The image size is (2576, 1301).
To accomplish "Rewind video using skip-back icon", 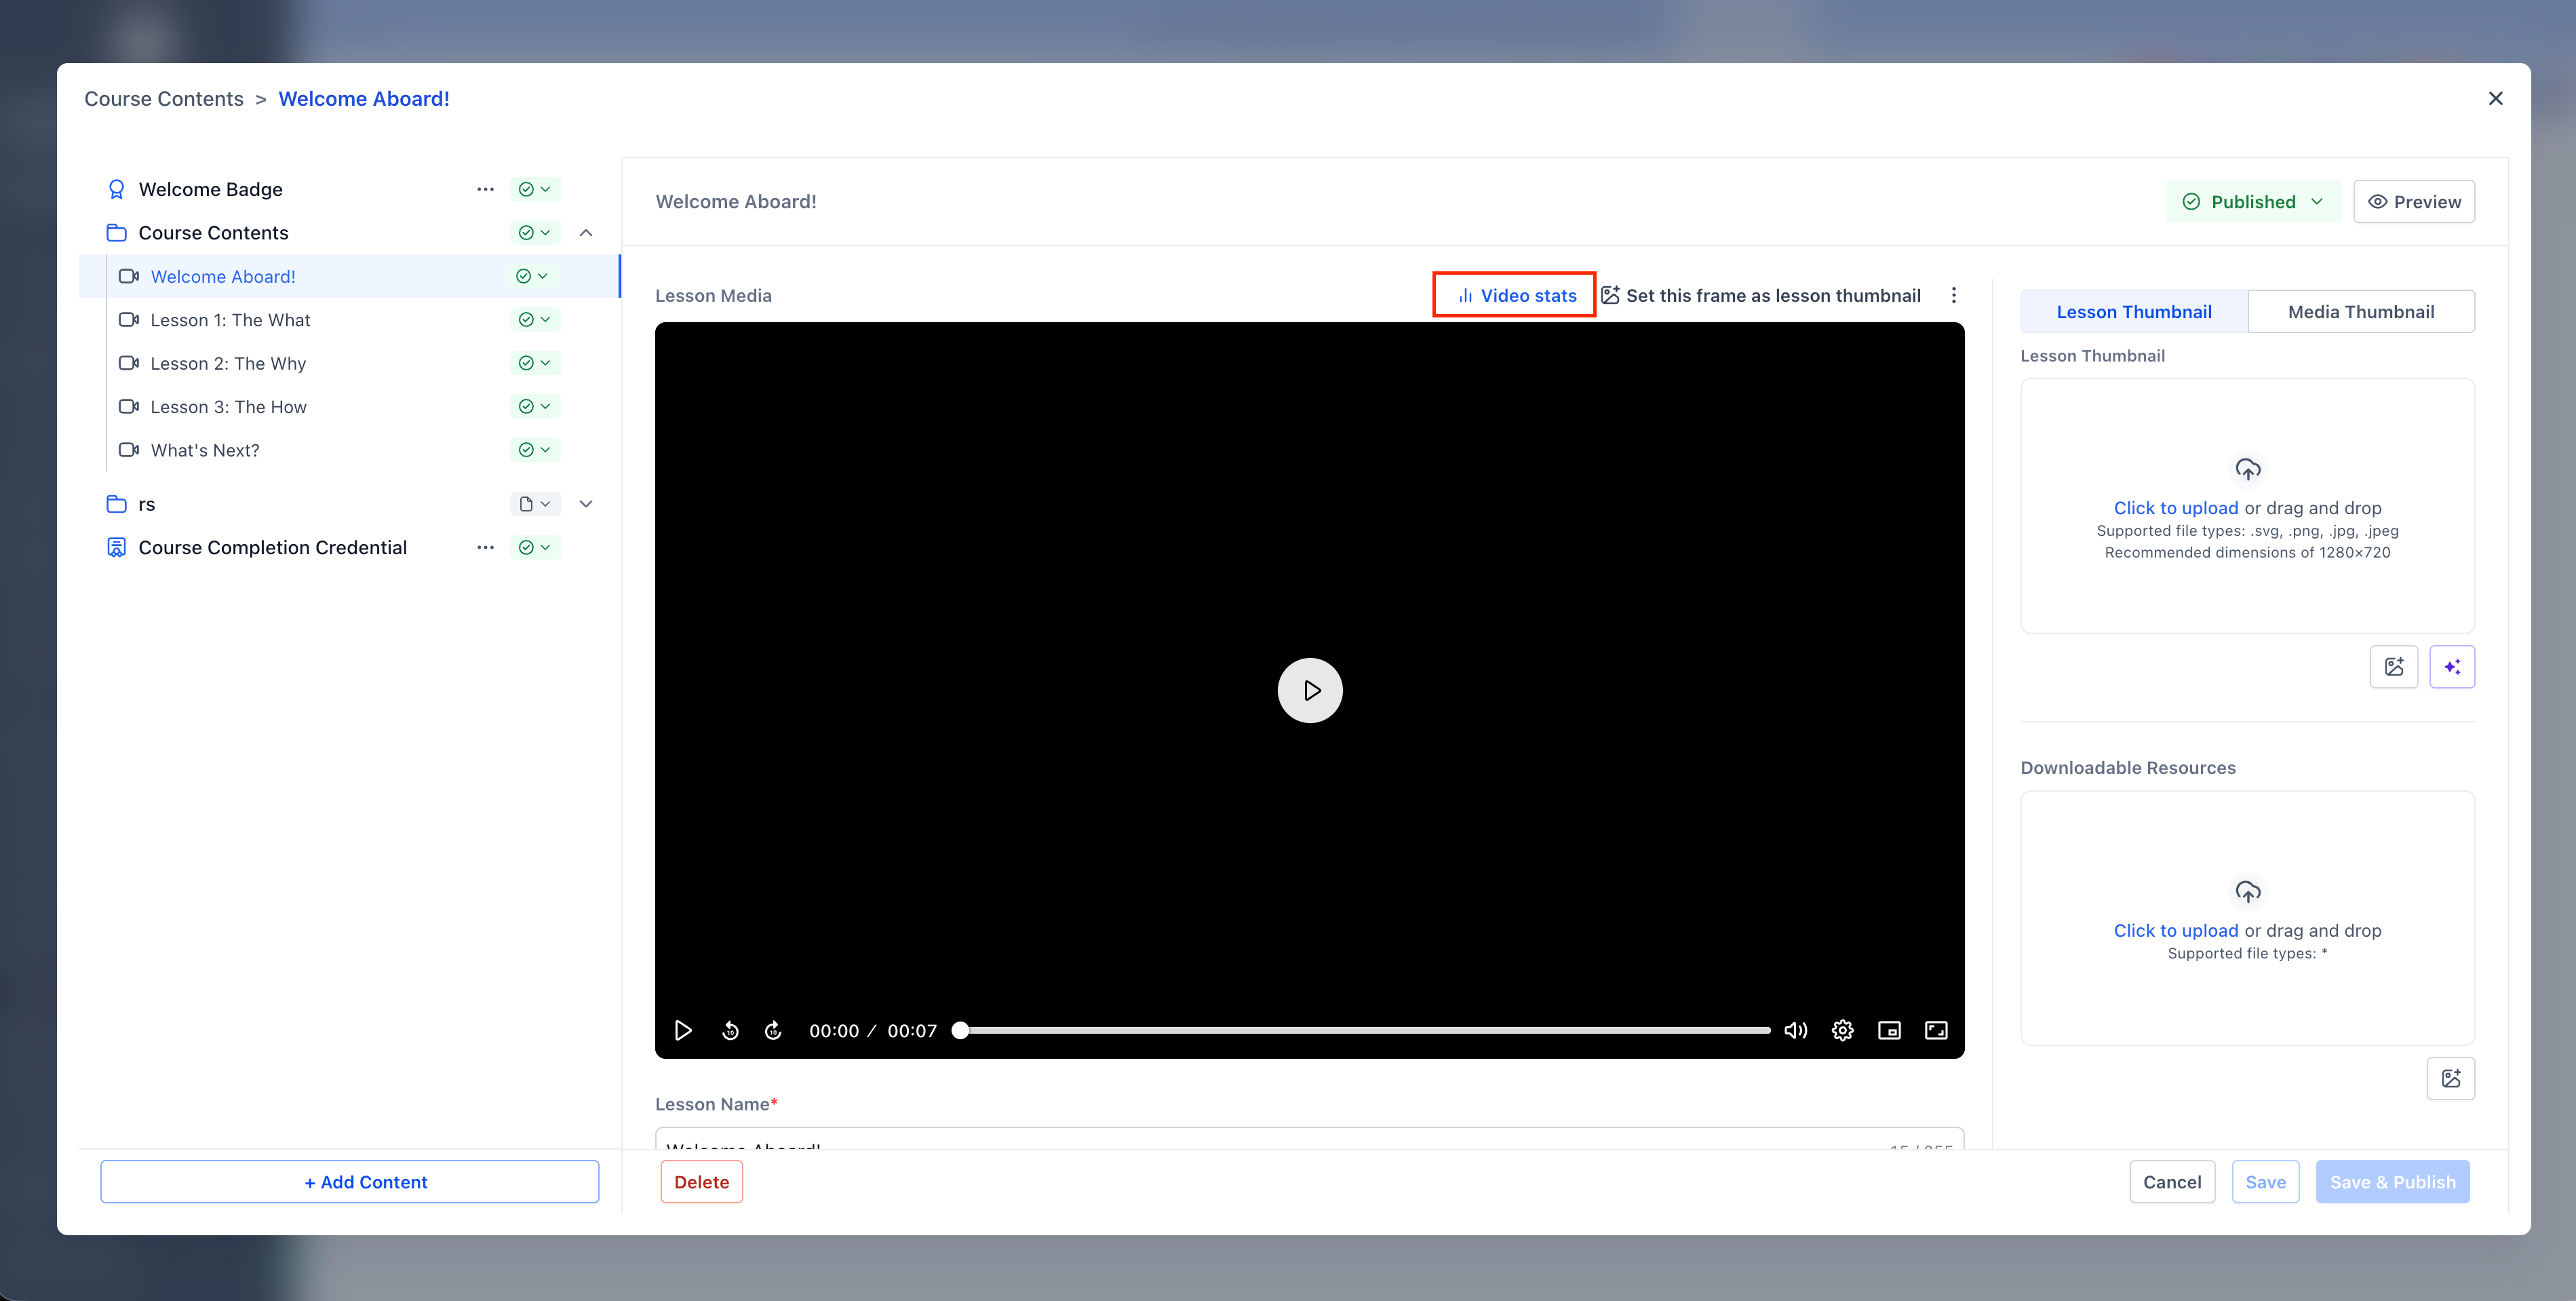I will tap(730, 1031).
